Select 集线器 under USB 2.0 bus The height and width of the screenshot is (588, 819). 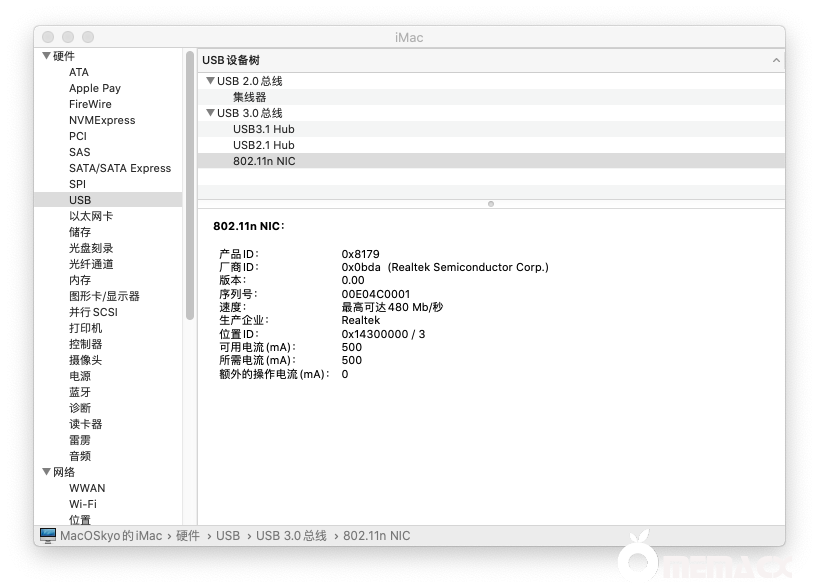point(249,97)
